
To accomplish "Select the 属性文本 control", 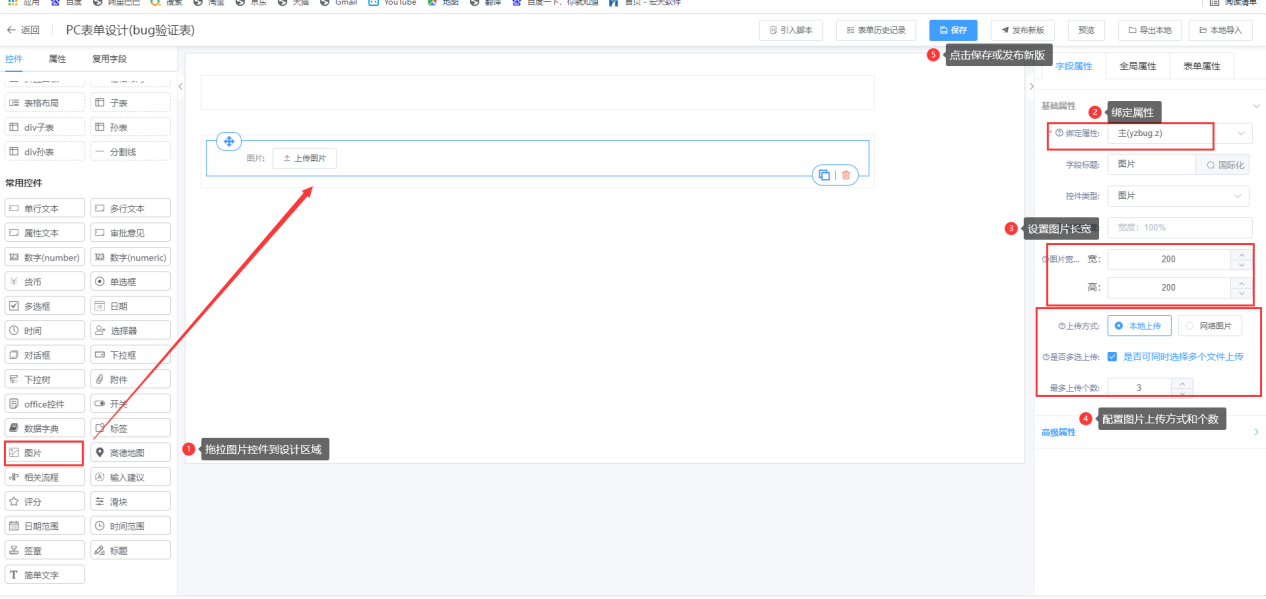I will tap(44, 233).
